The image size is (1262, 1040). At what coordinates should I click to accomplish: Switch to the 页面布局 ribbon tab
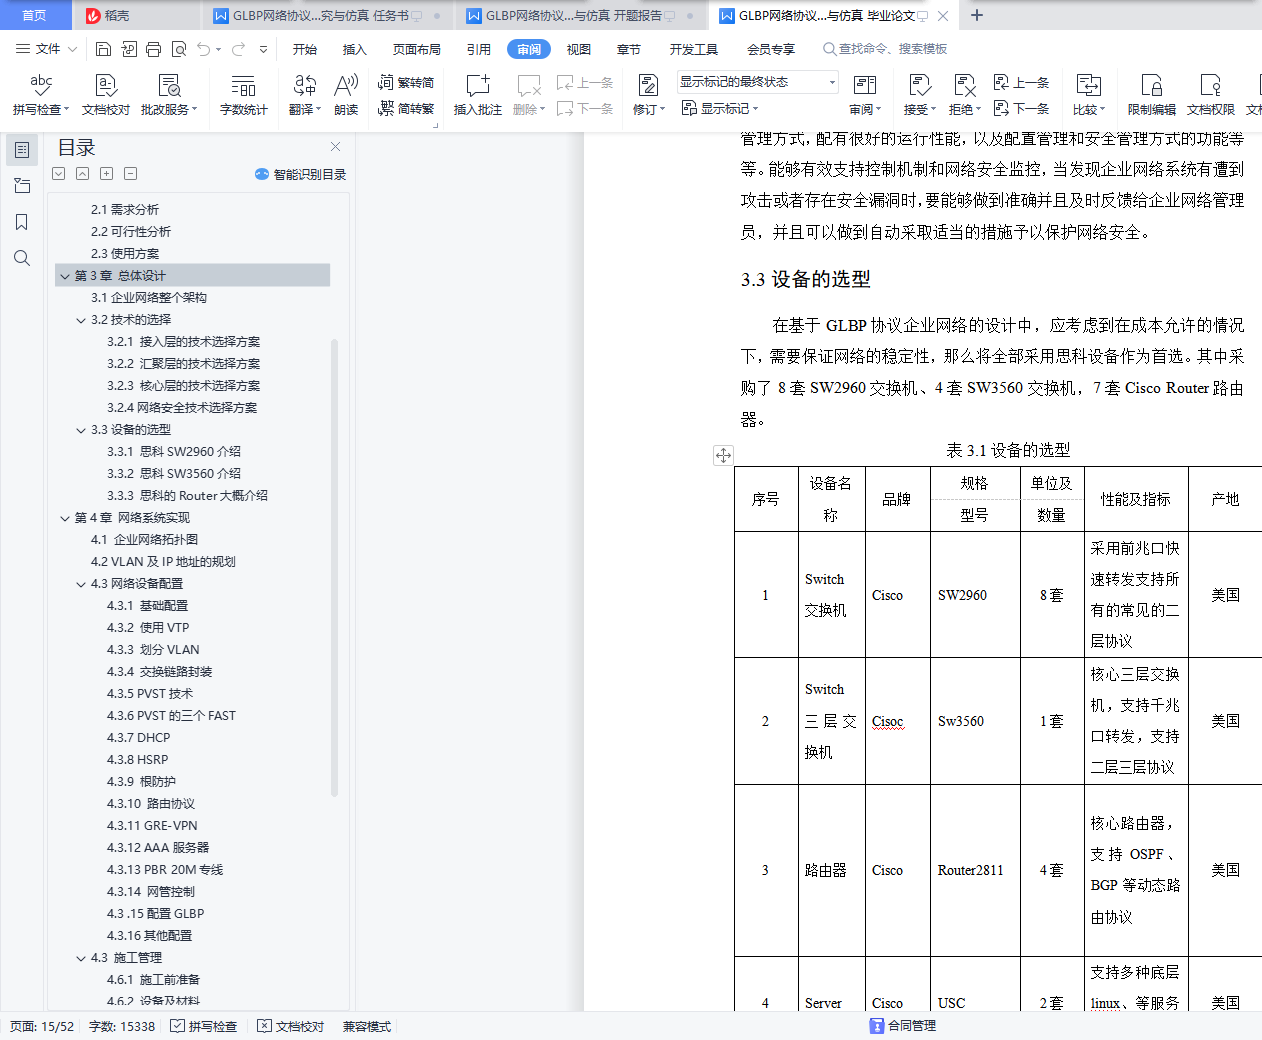[x=417, y=49]
